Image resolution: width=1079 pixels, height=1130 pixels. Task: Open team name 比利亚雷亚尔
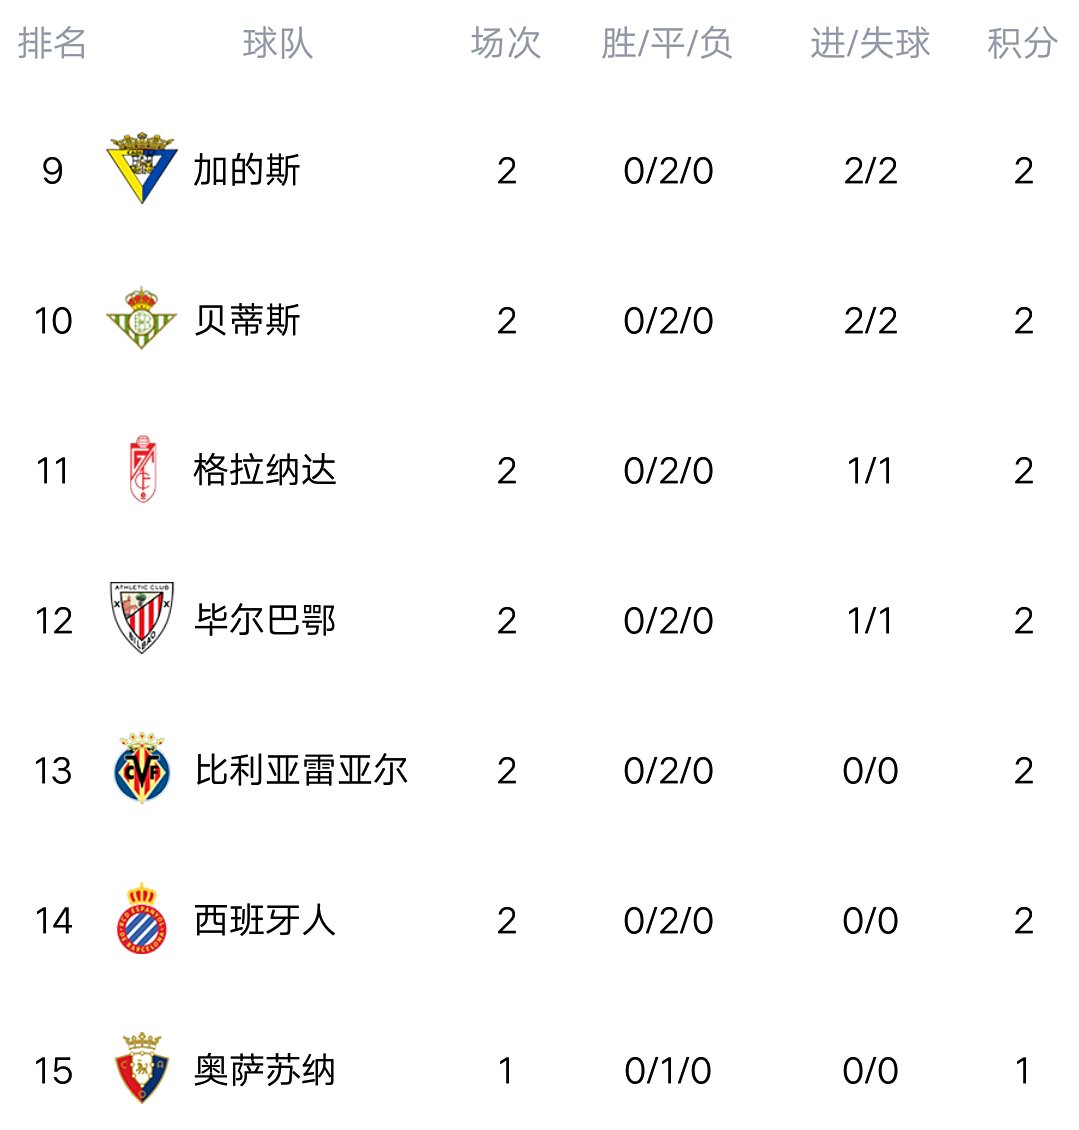[x=301, y=770]
